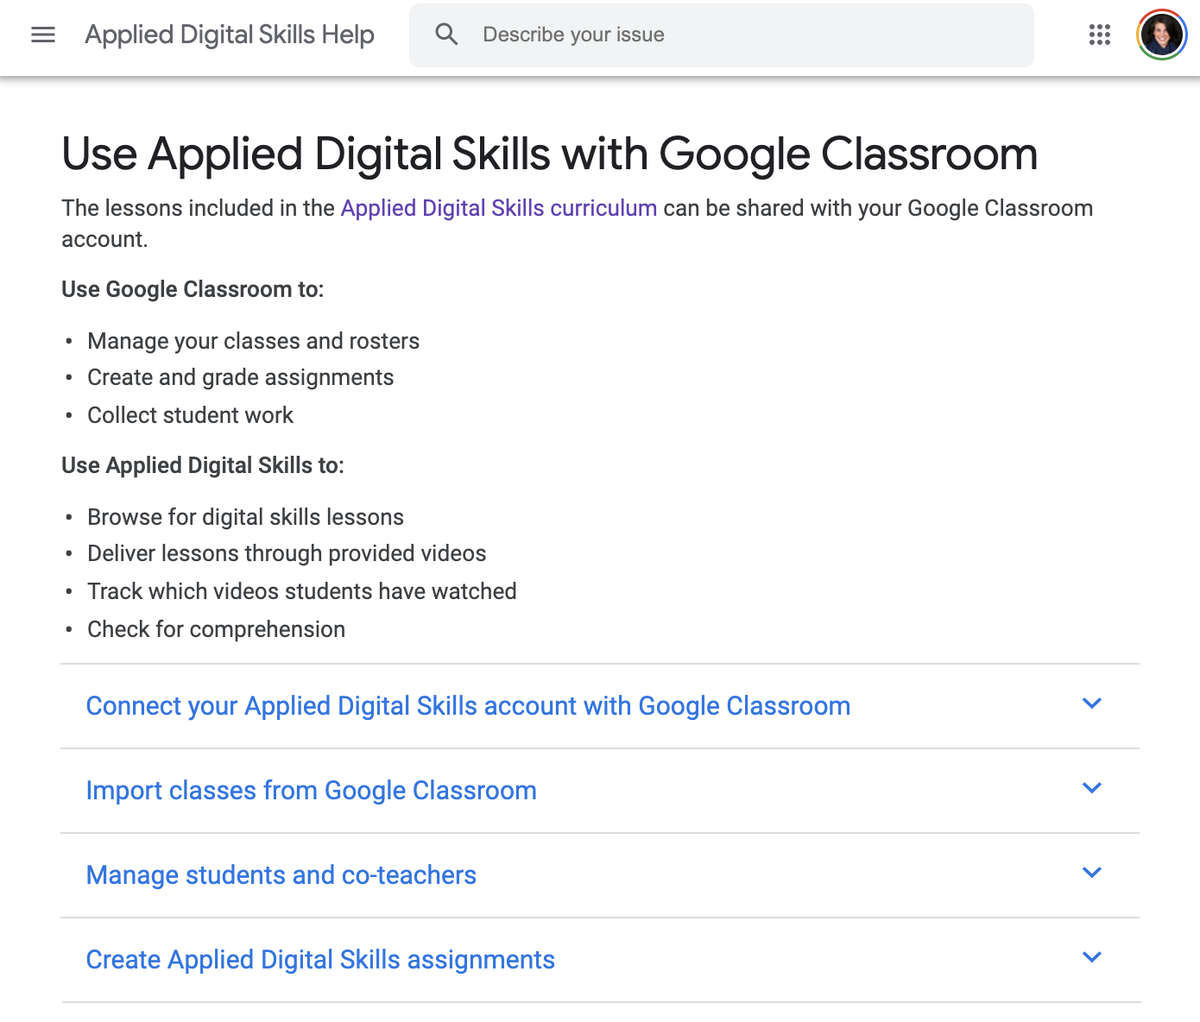Click the page title heading
1200x1022 pixels.
tap(550, 154)
